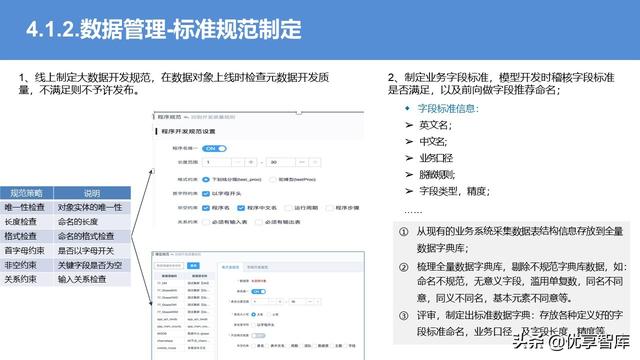Toggle the ON switch in 程序开发规范设置

pyautogui.click(x=214, y=149)
